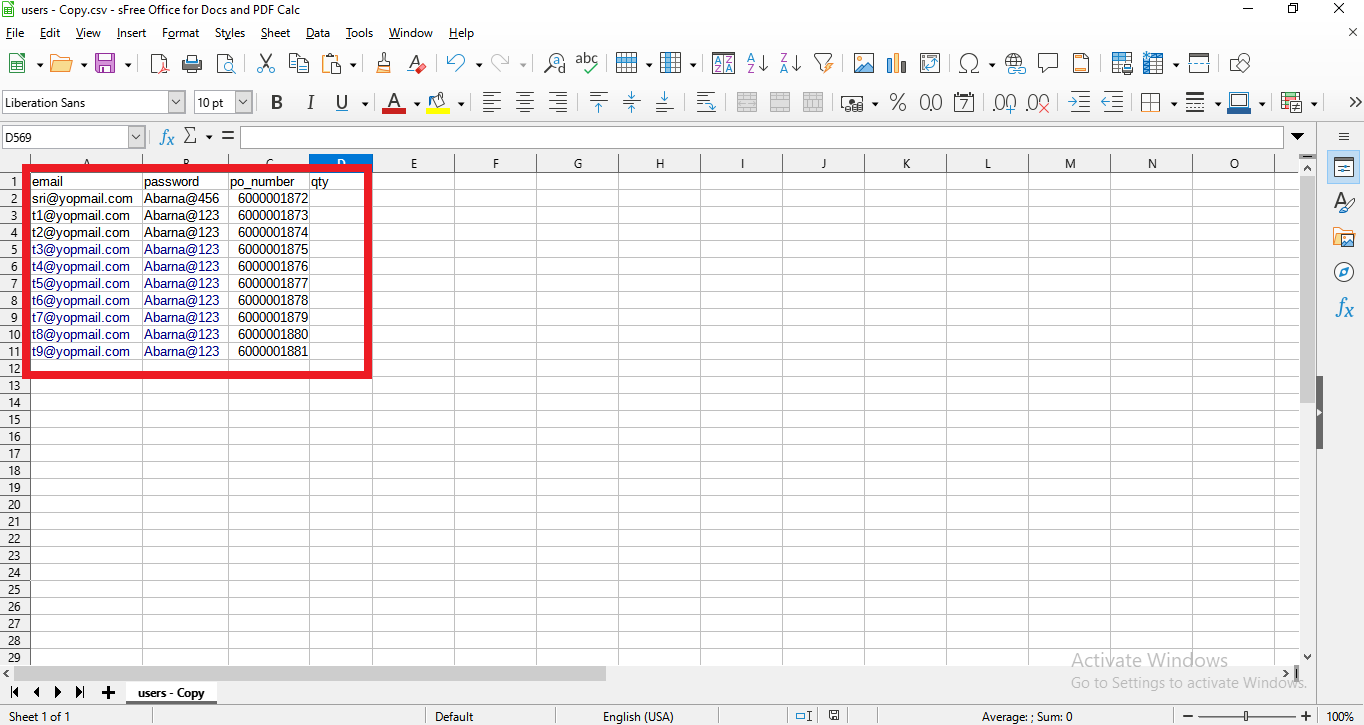Viewport: 1364px width, 725px height.
Task: Open sidebar Gallery panel icon
Action: tap(1344, 238)
